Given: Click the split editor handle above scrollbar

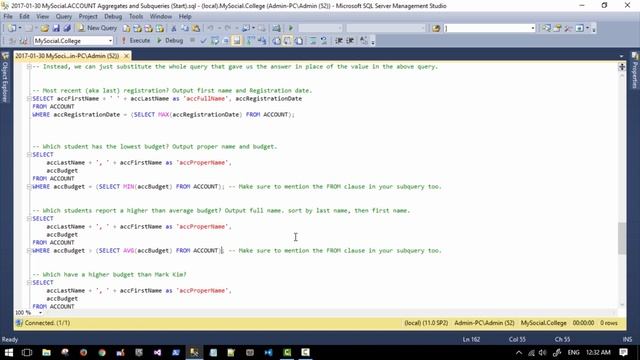Looking at the screenshot, I should (622, 67).
